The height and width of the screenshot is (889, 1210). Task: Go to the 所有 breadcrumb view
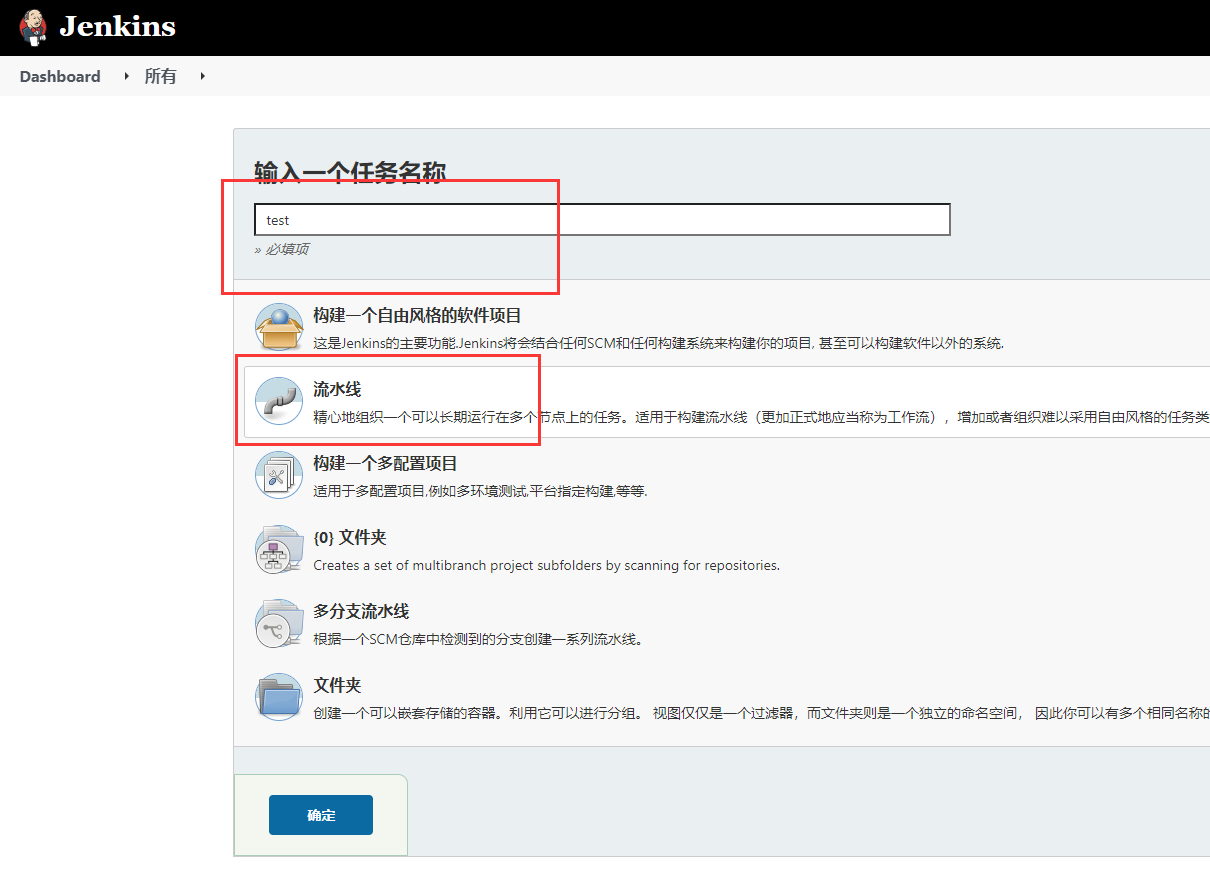160,76
